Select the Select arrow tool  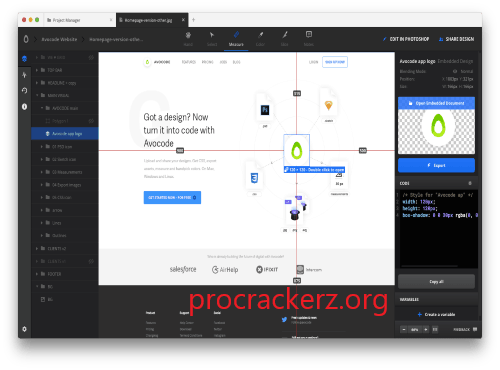tap(212, 39)
